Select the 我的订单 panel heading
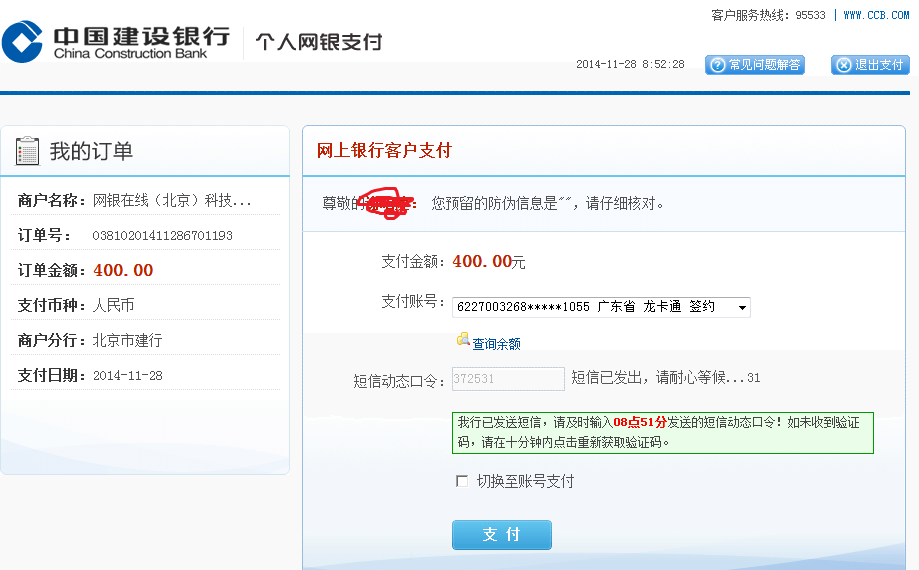919x570 pixels. (x=91, y=151)
